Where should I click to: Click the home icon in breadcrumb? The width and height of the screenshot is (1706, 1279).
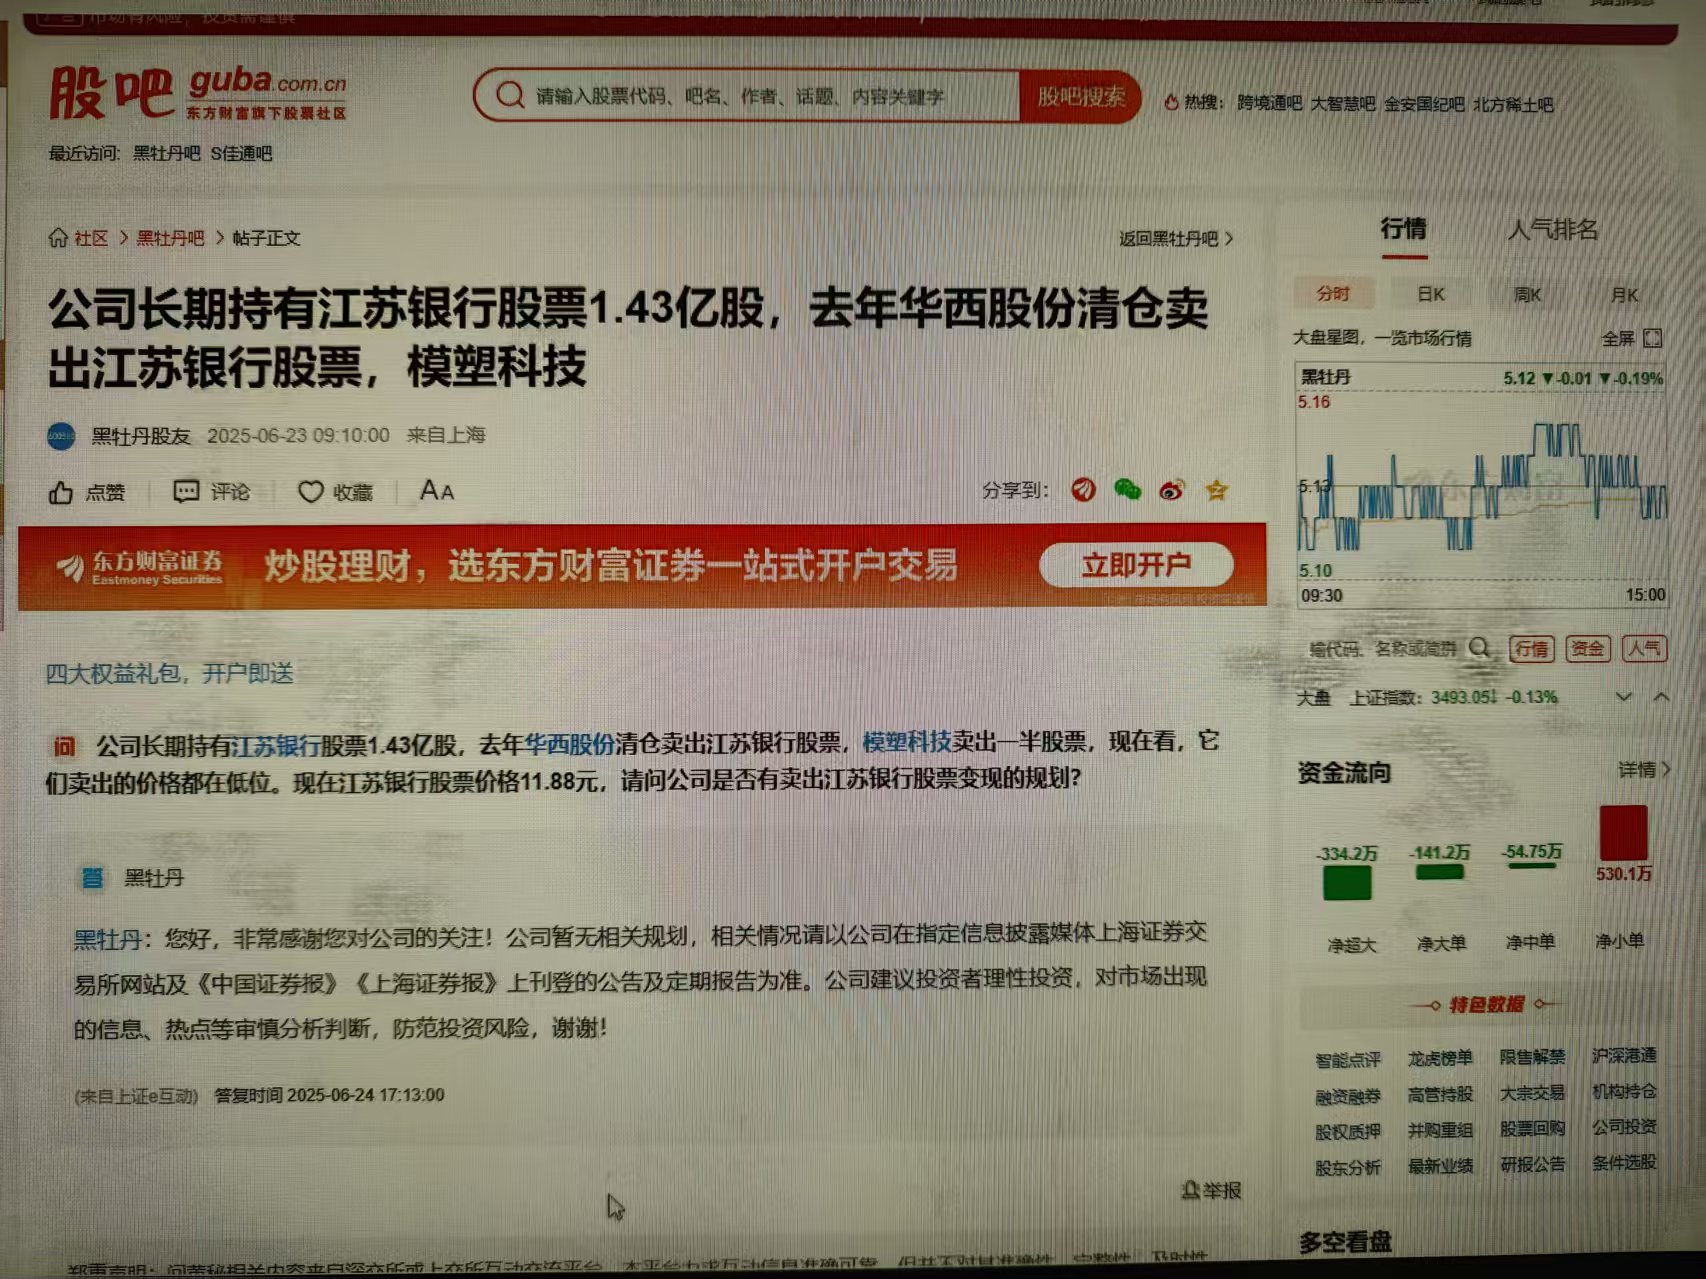click(58, 238)
